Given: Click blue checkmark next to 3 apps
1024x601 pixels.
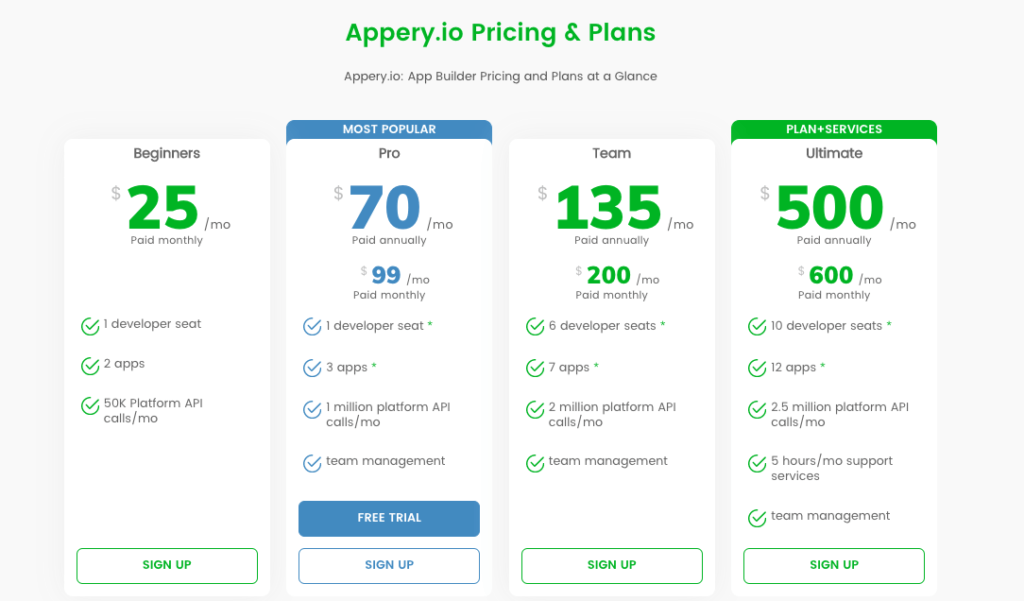Looking at the screenshot, I should click(312, 368).
